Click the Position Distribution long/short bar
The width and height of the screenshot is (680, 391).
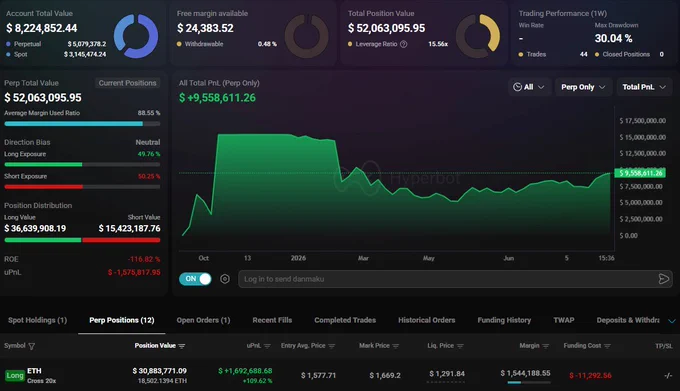coord(82,240)
